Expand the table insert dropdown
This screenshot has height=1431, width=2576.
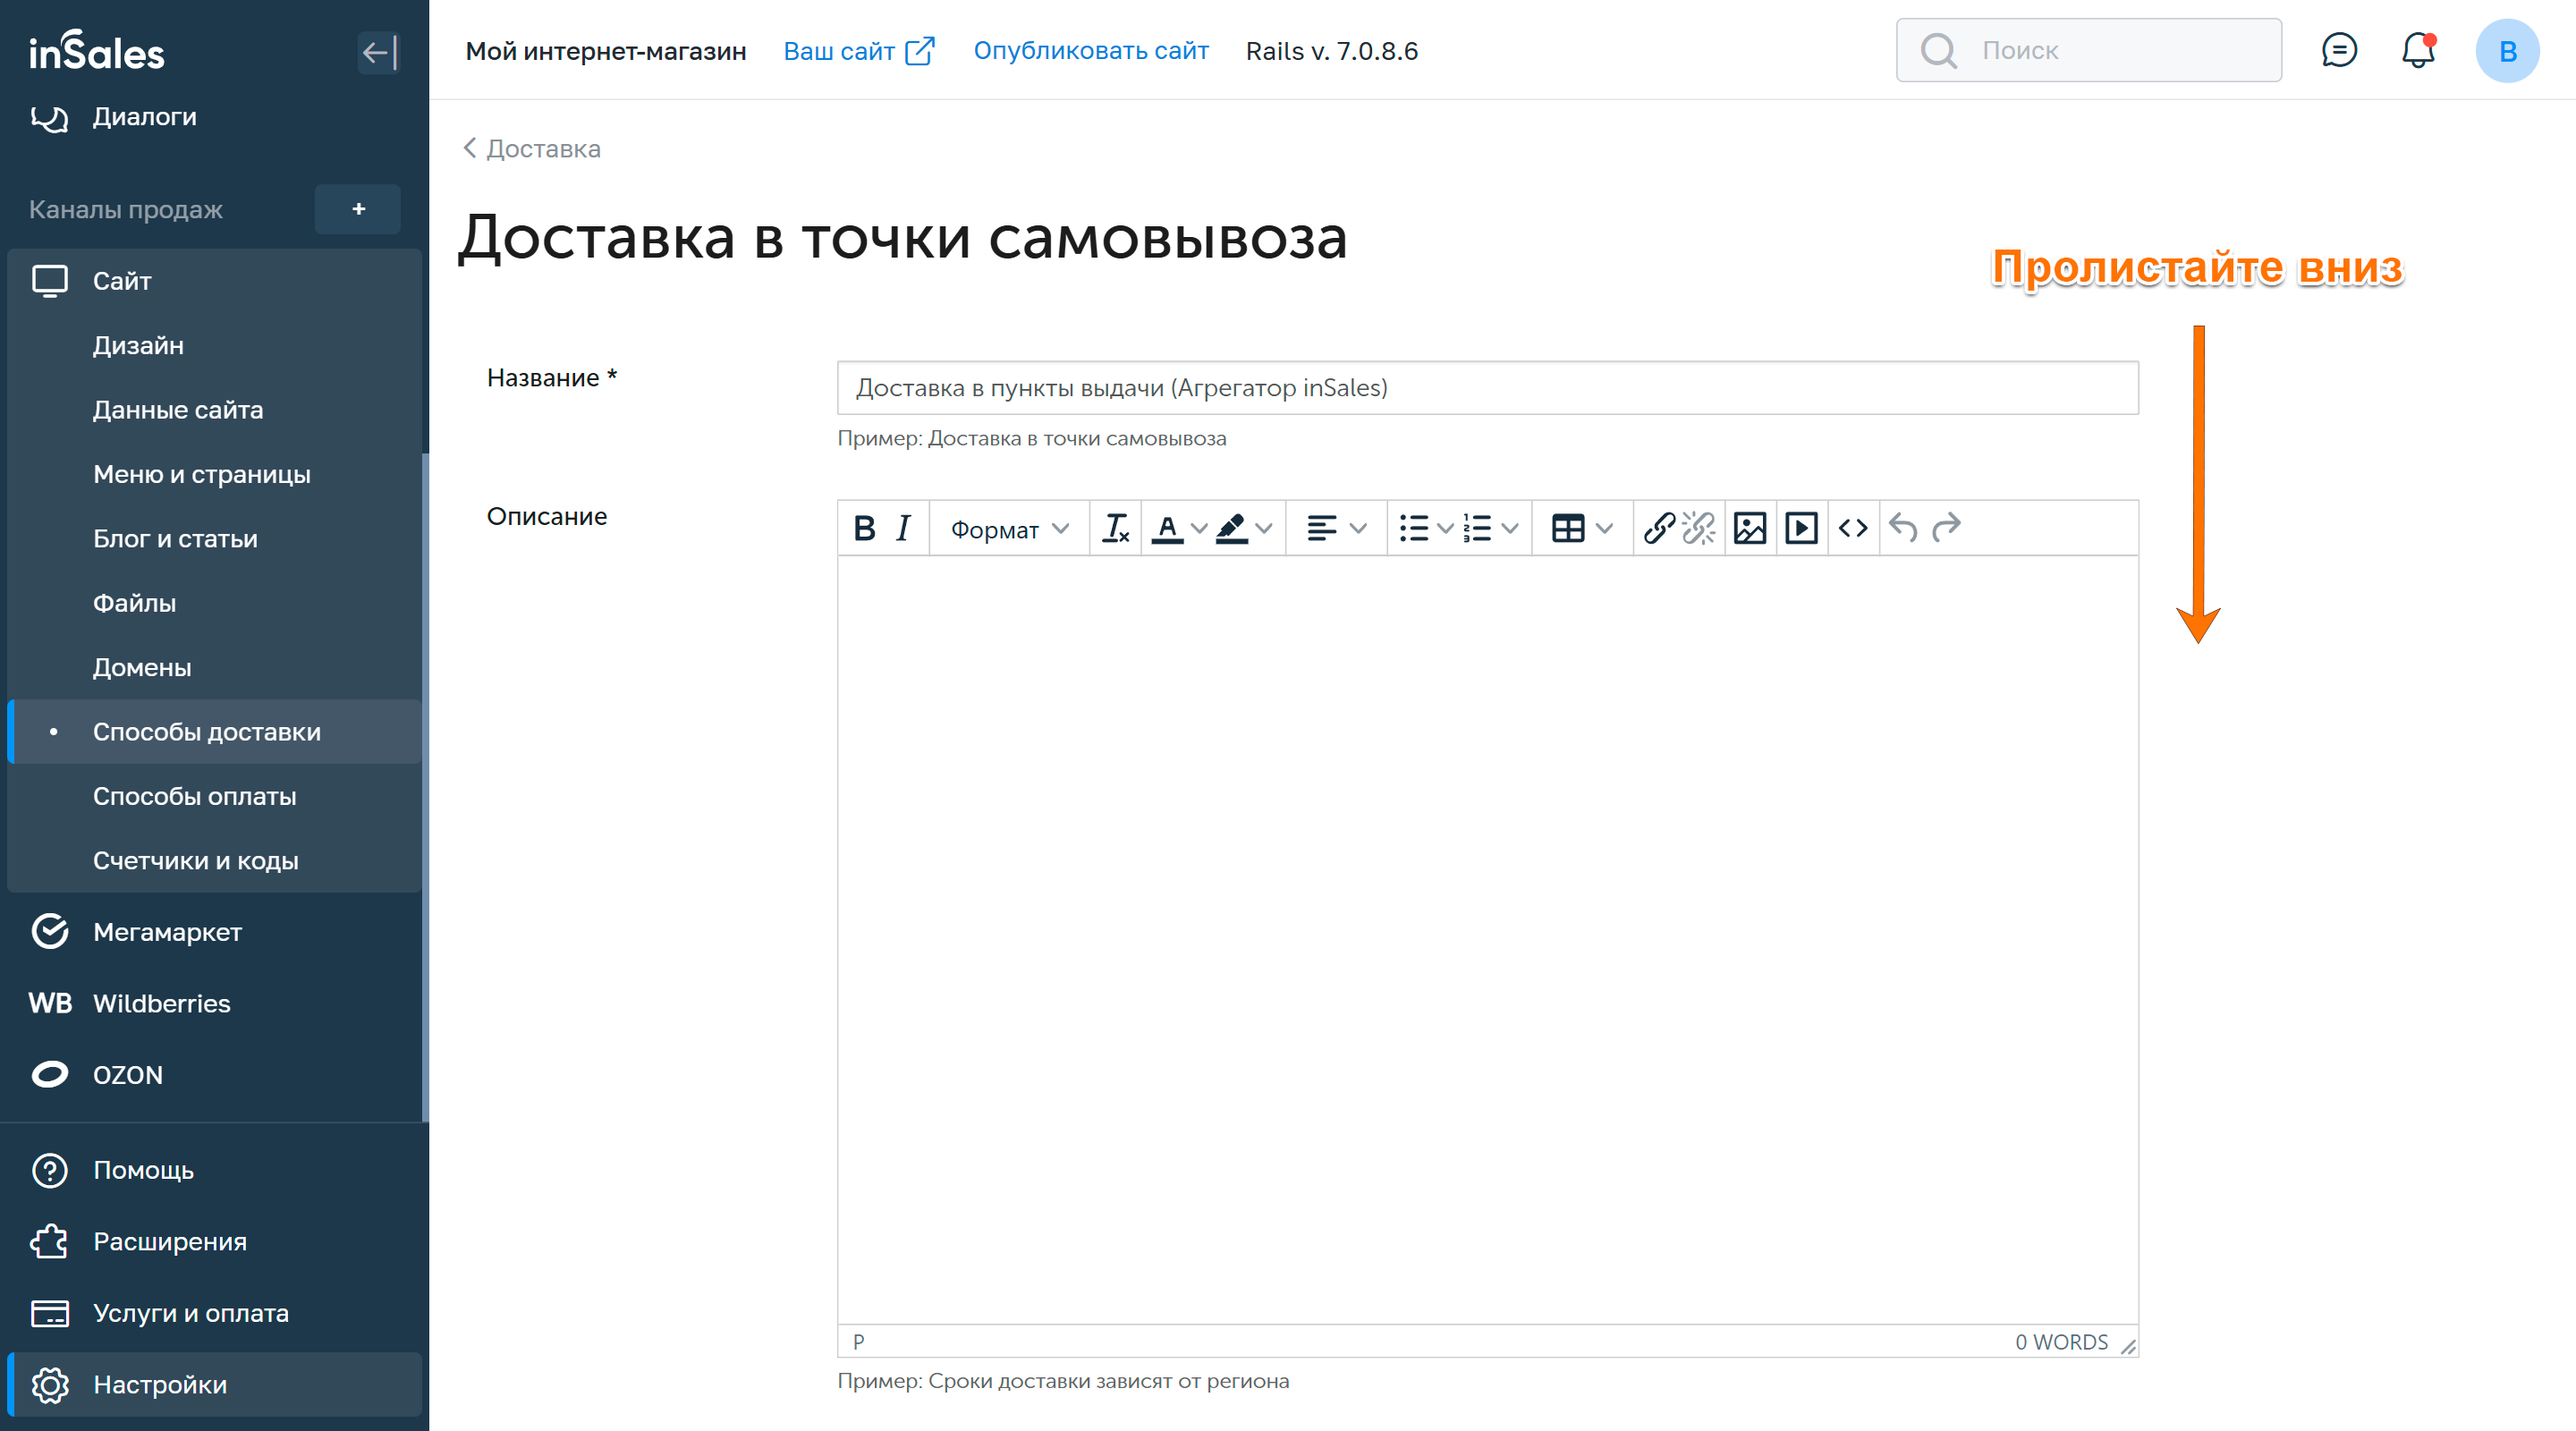[1604, 528]
